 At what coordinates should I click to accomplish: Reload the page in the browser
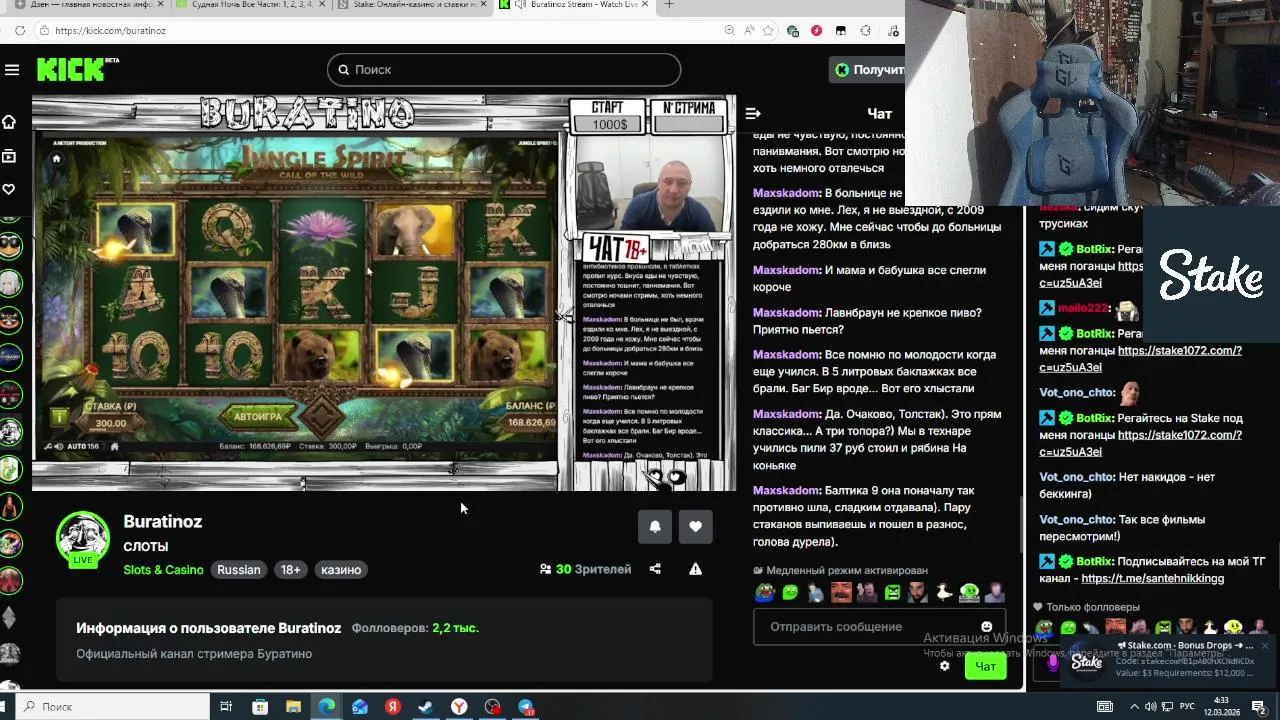tap(20, 31)
